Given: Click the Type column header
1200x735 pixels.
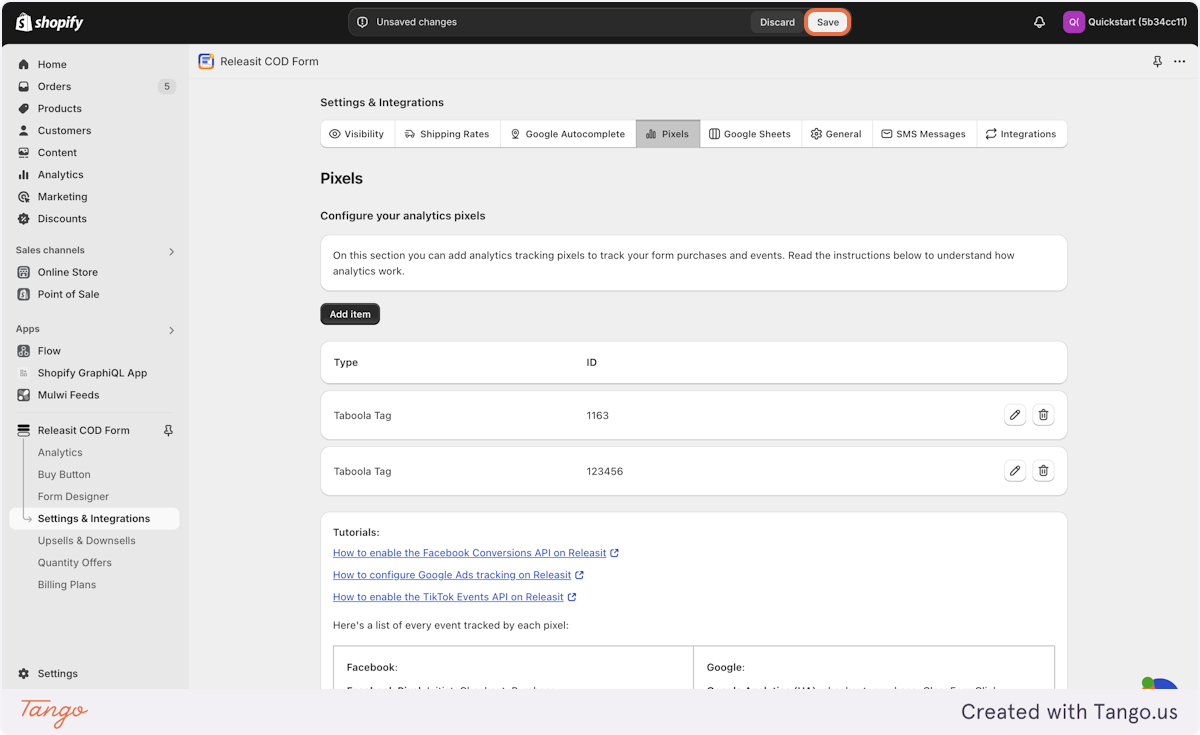Looking at the screenshot, I should pyautogui.click(x=346, y=362).
